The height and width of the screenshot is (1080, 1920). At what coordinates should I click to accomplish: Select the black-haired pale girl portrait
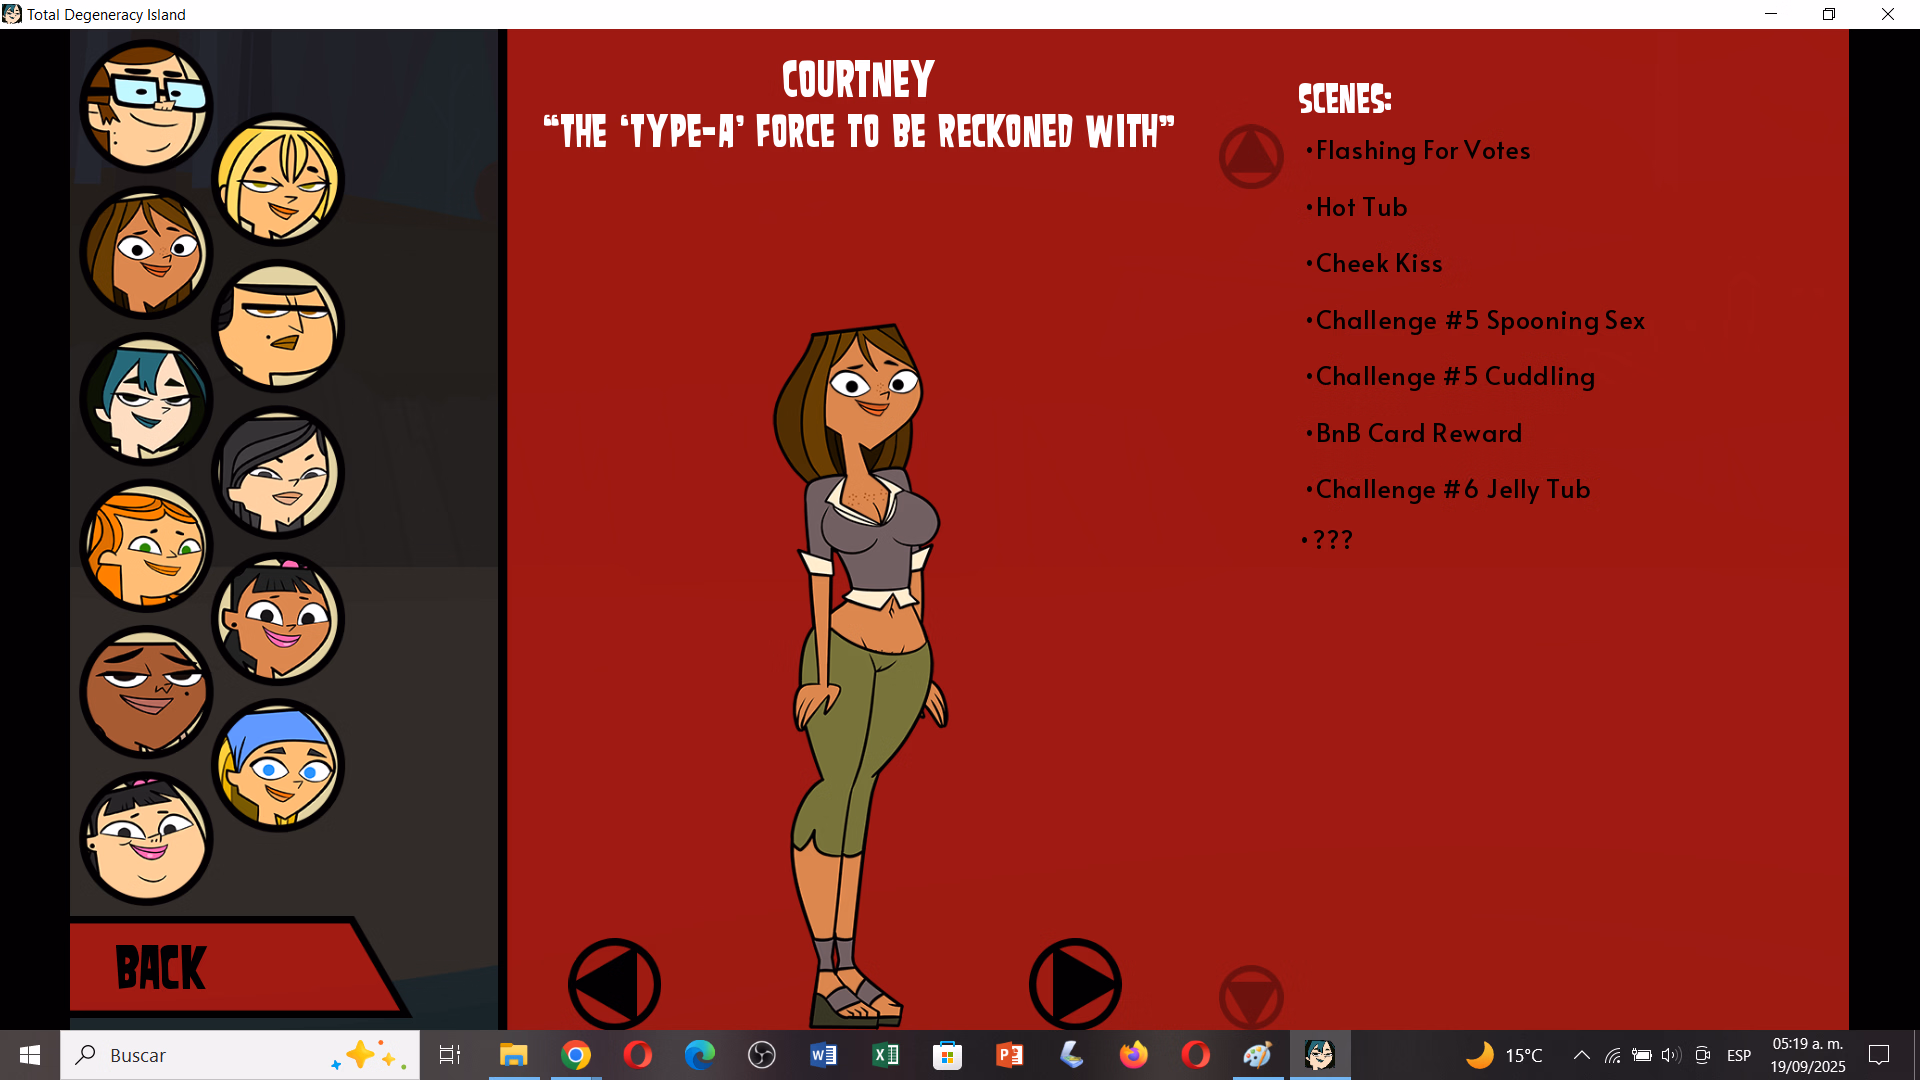[278, 473]
